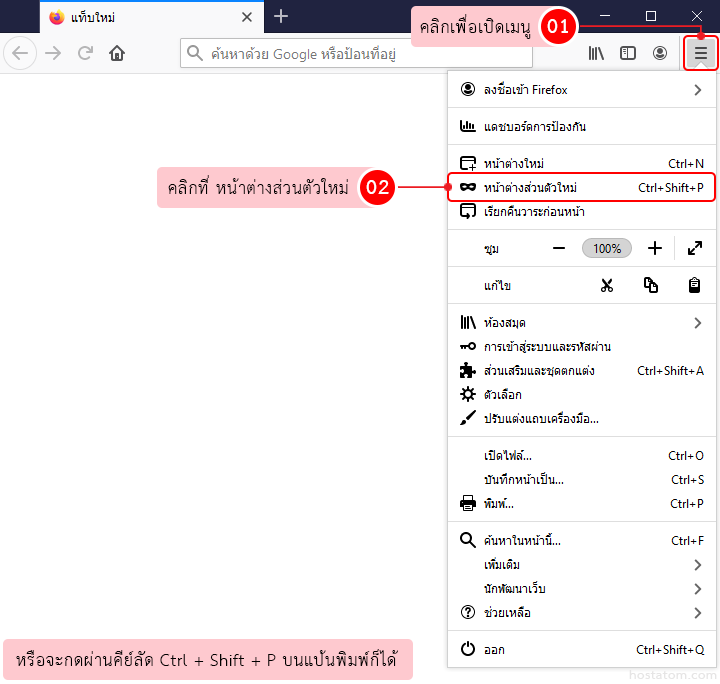Click the copy icon in edit row
This screenshot has width=720, height=684.
tap(651, 285)
